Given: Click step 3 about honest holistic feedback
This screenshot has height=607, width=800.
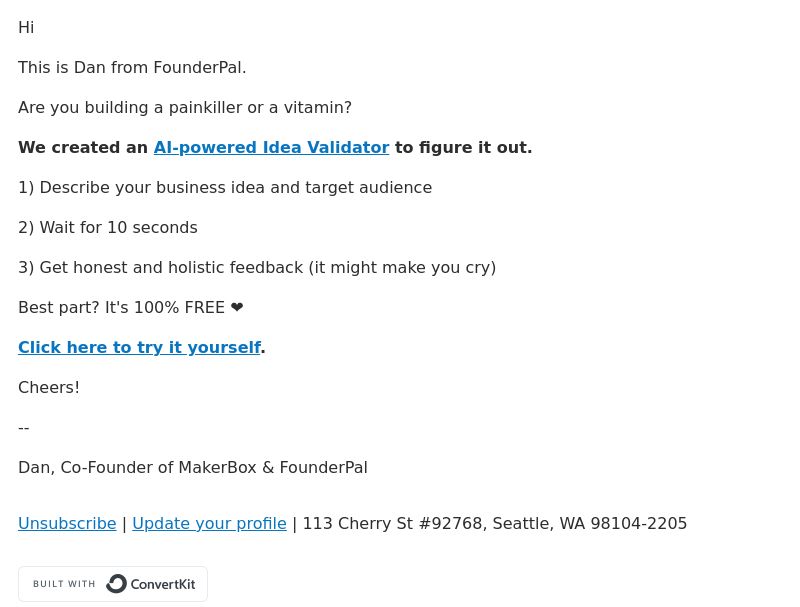Looking at the screenshot, I should coord(257,268).
